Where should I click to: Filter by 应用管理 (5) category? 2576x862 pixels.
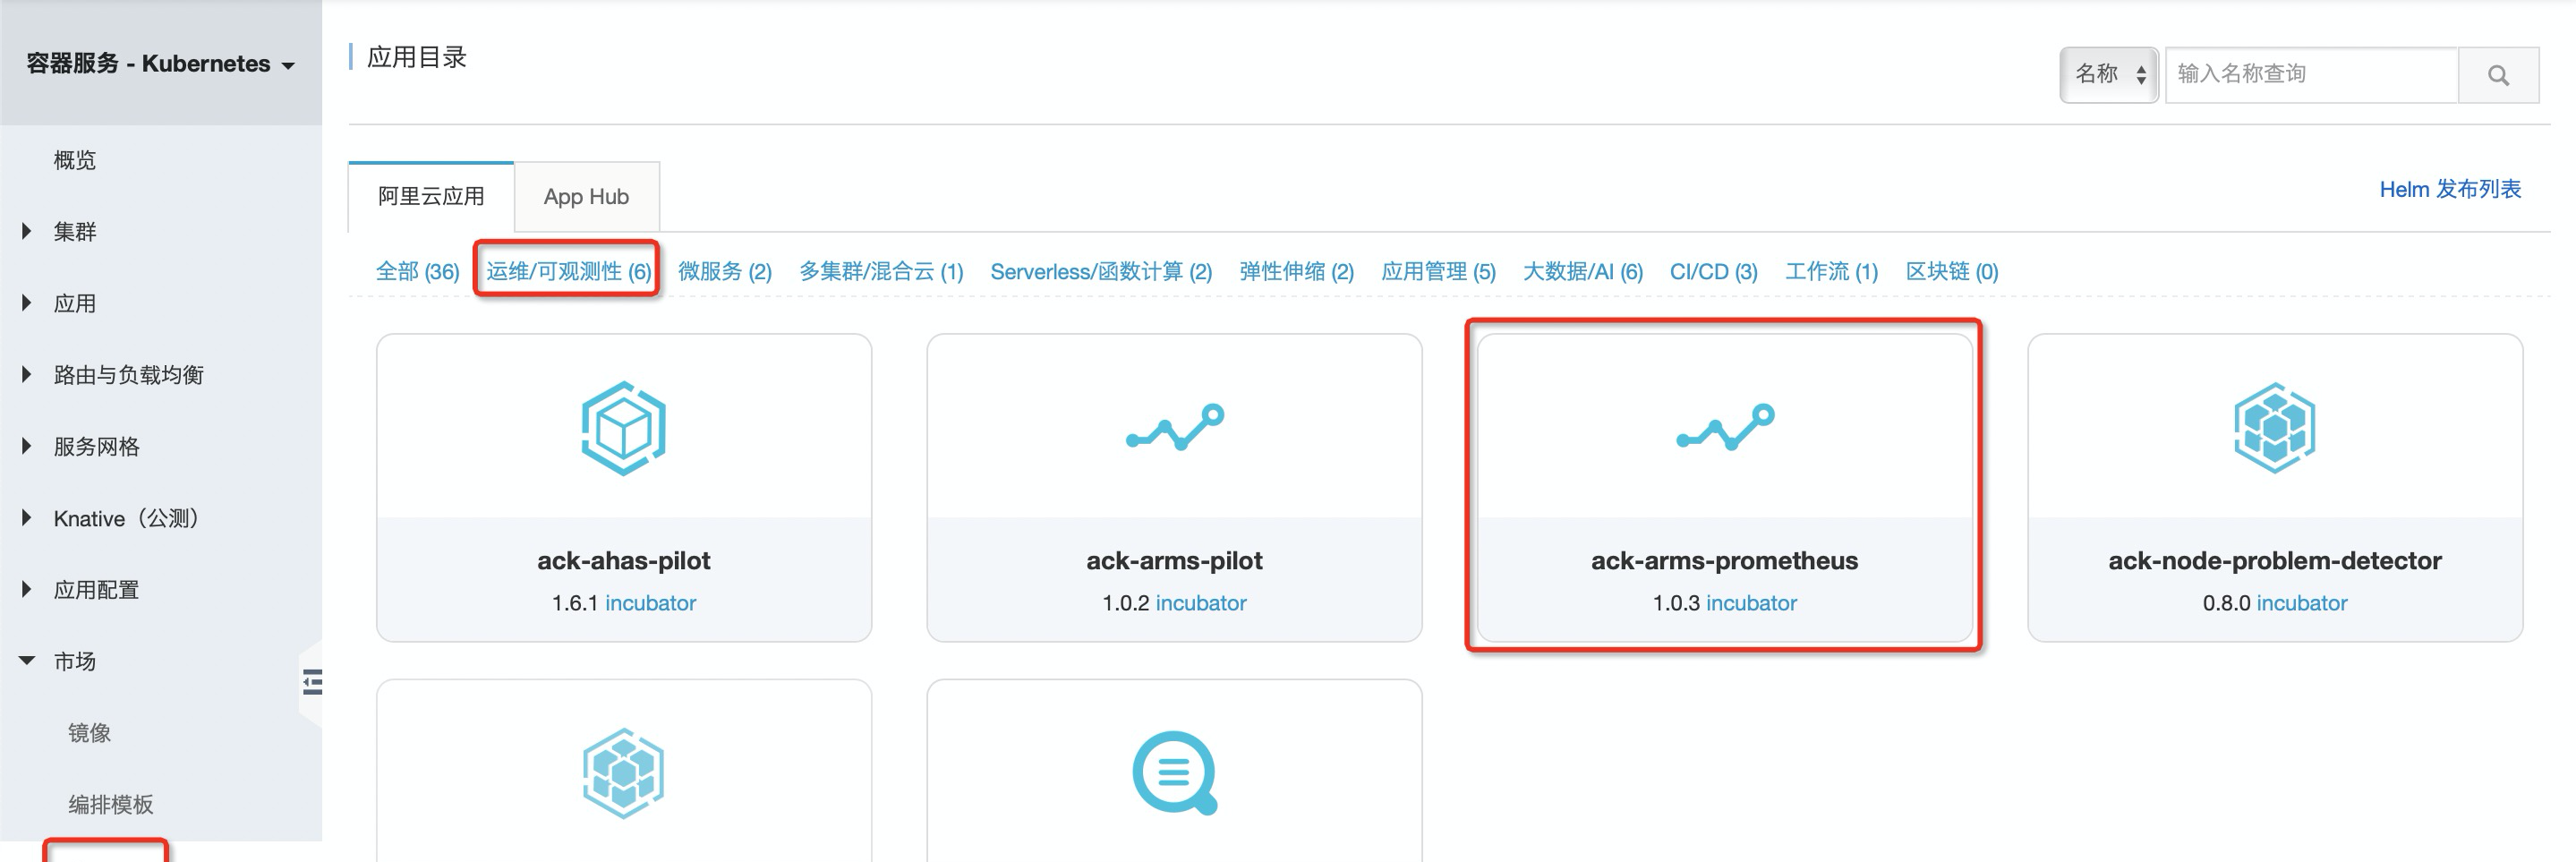pos(1438,271)
